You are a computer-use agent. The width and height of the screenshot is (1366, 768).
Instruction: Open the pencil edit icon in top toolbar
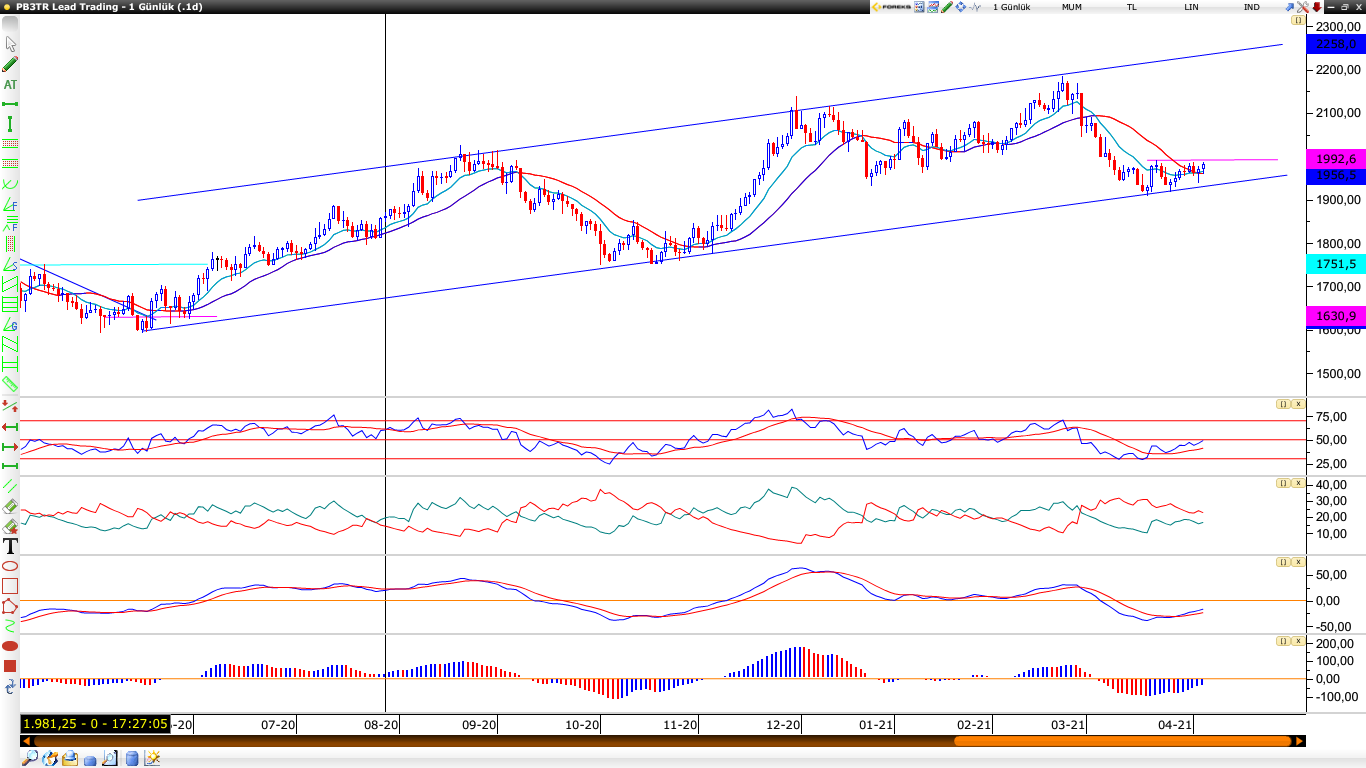tap(946, 7)
